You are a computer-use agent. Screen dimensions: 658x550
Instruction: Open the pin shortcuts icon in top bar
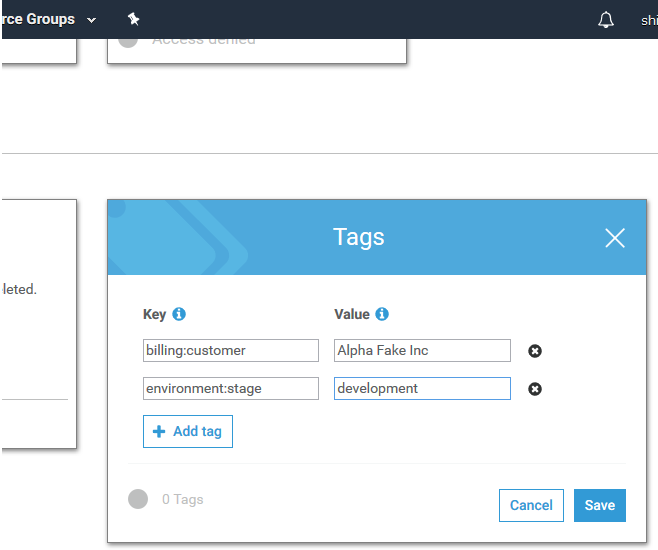coord(134,19)
